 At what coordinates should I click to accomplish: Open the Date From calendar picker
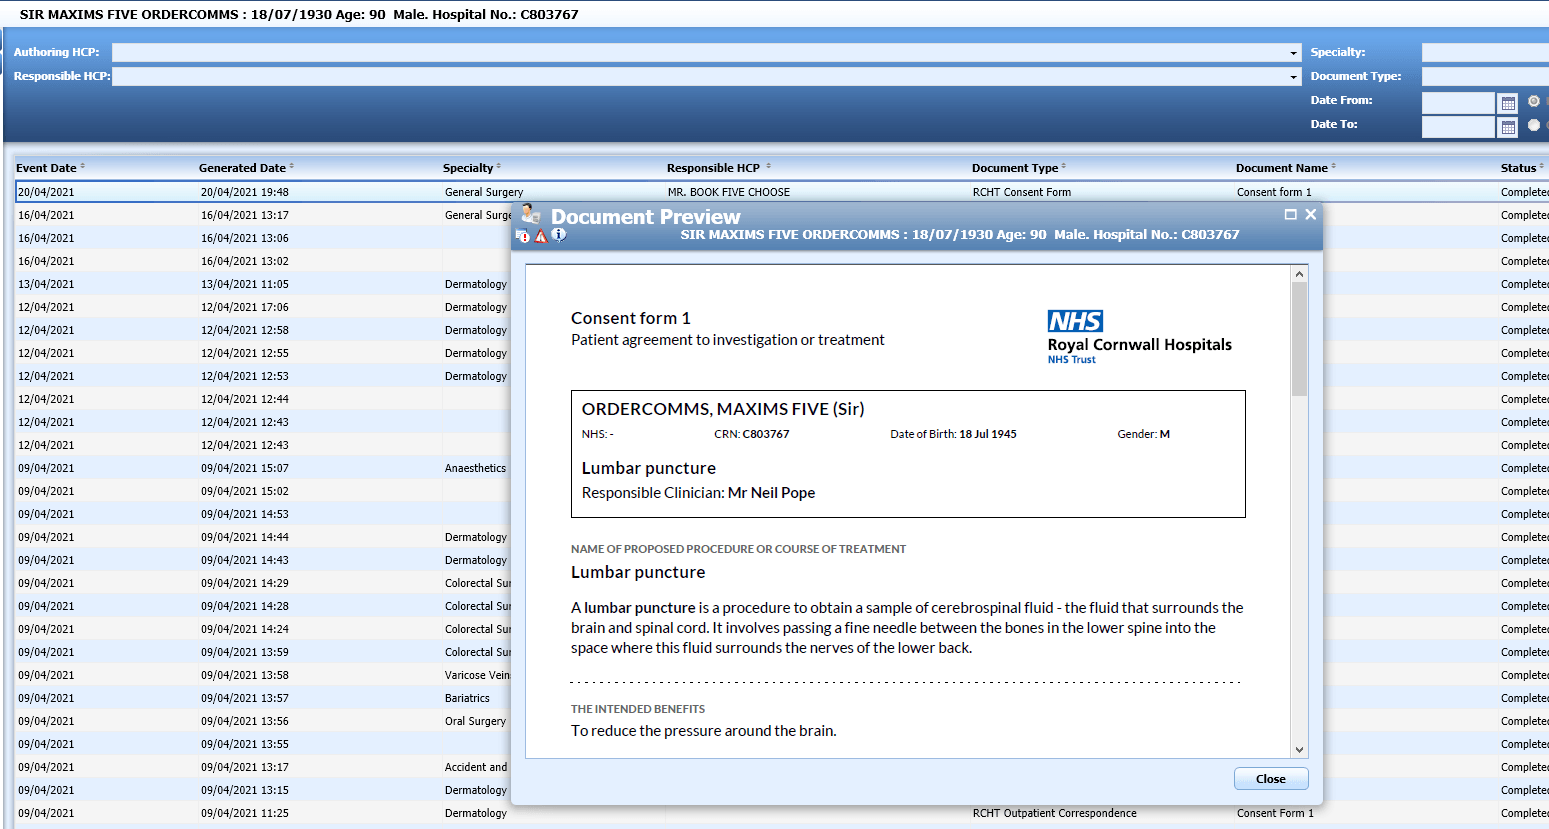coord(1510,103)
